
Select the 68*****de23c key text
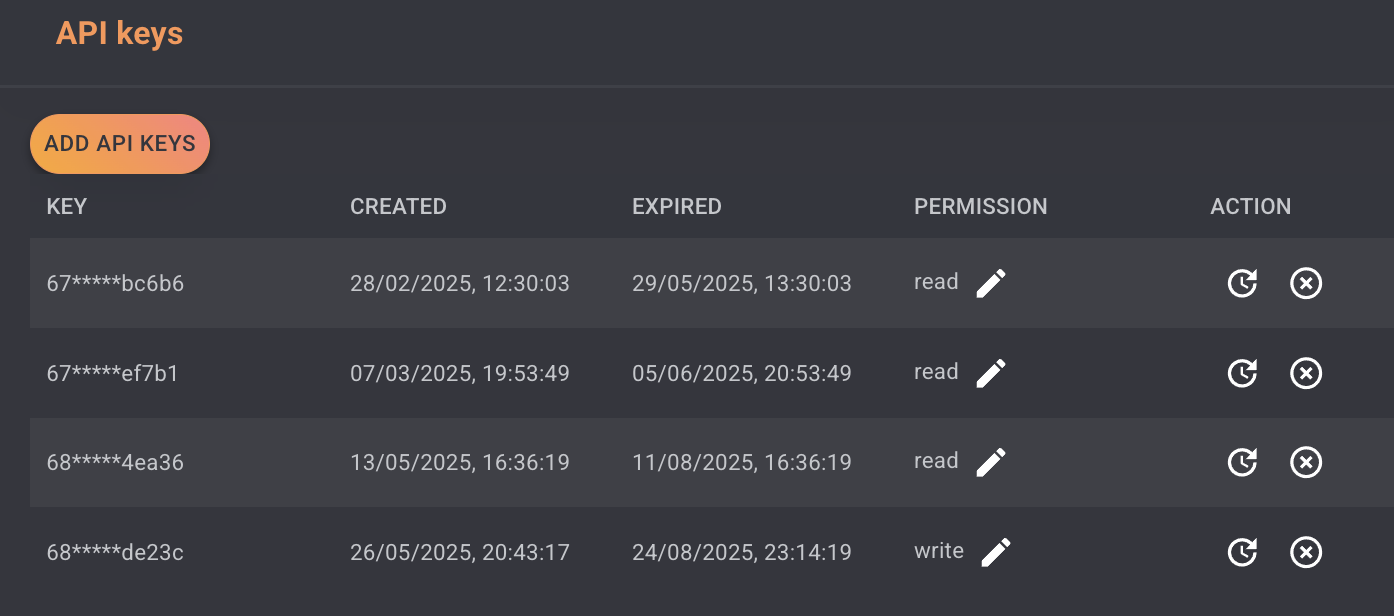115,552
